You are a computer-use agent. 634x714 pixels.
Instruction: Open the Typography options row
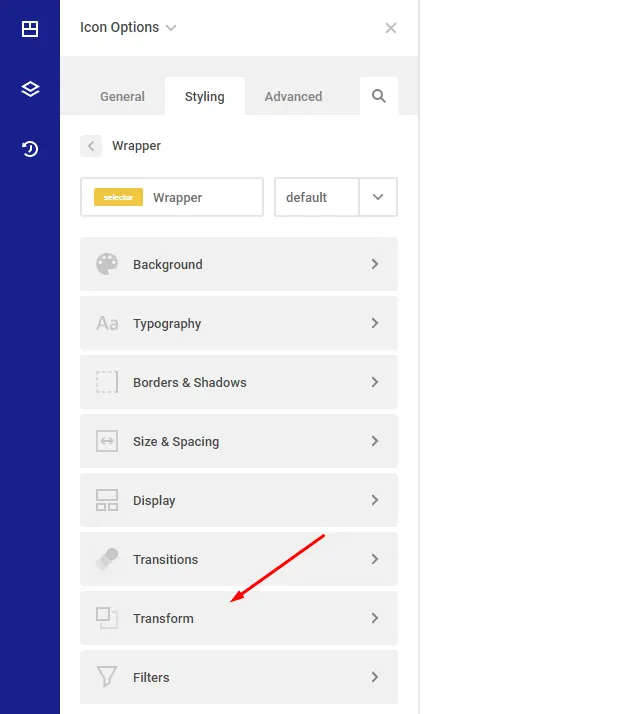point(239,323)
